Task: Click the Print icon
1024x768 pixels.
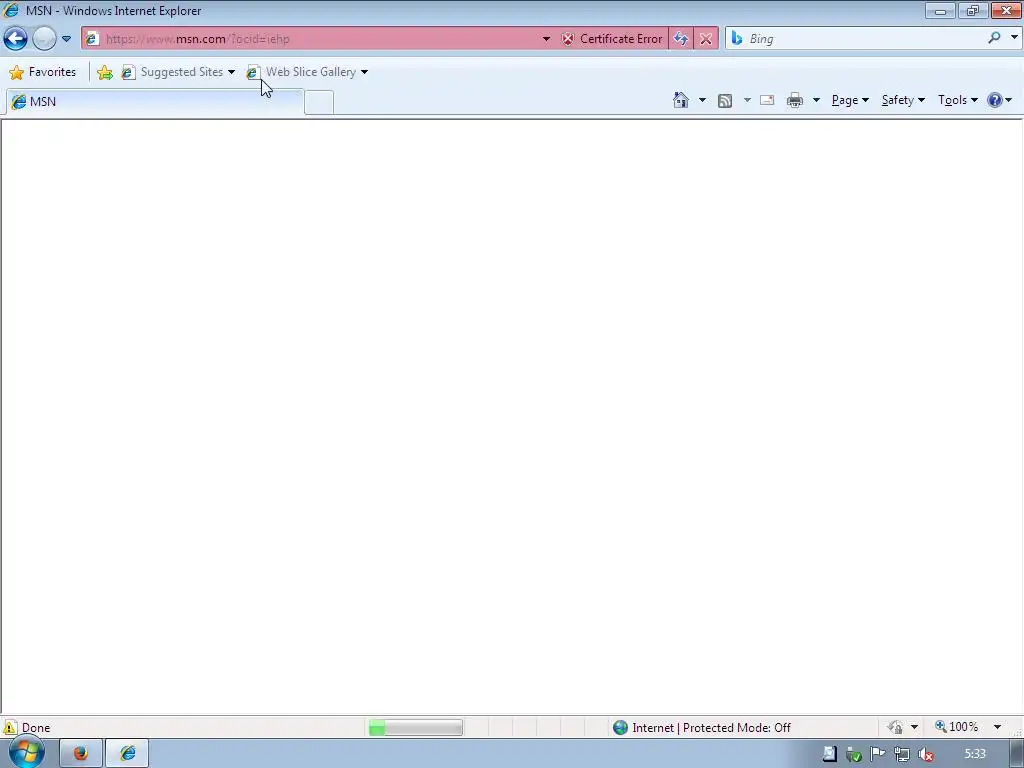Action: tap(795, 100)
